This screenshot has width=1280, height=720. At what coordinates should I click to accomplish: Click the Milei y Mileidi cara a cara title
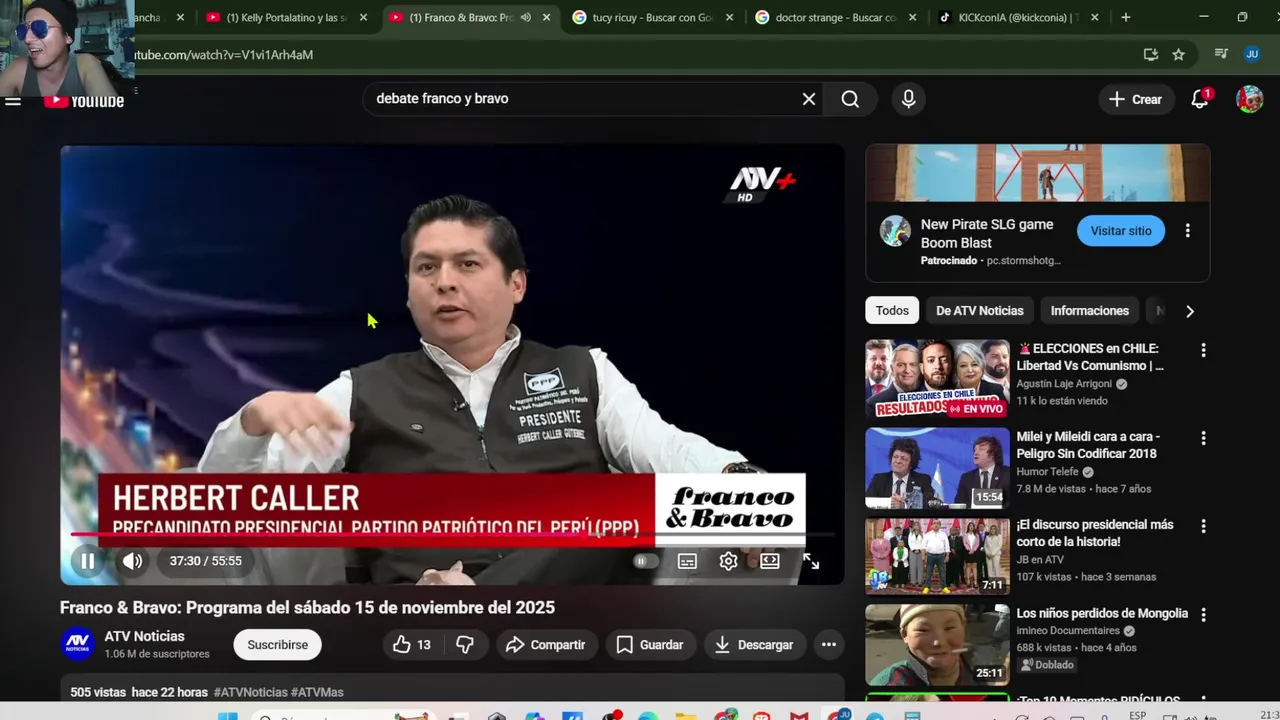coord(1088,445)
